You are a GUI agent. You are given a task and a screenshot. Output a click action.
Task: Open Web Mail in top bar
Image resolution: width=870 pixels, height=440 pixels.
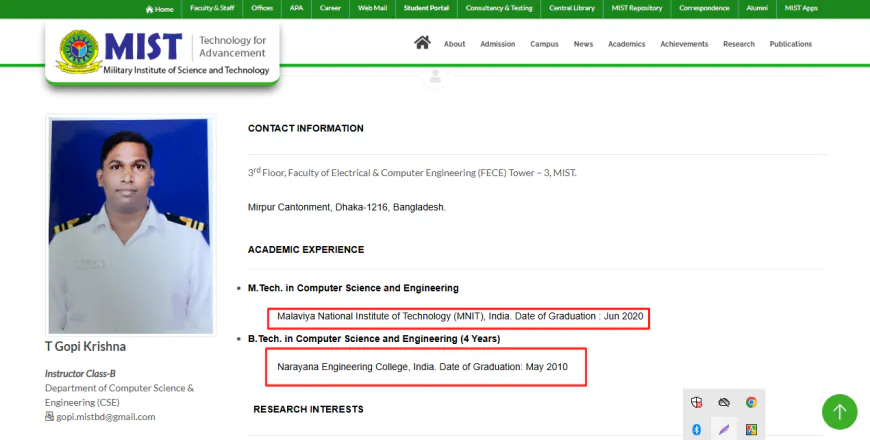(x=372, y=8)
